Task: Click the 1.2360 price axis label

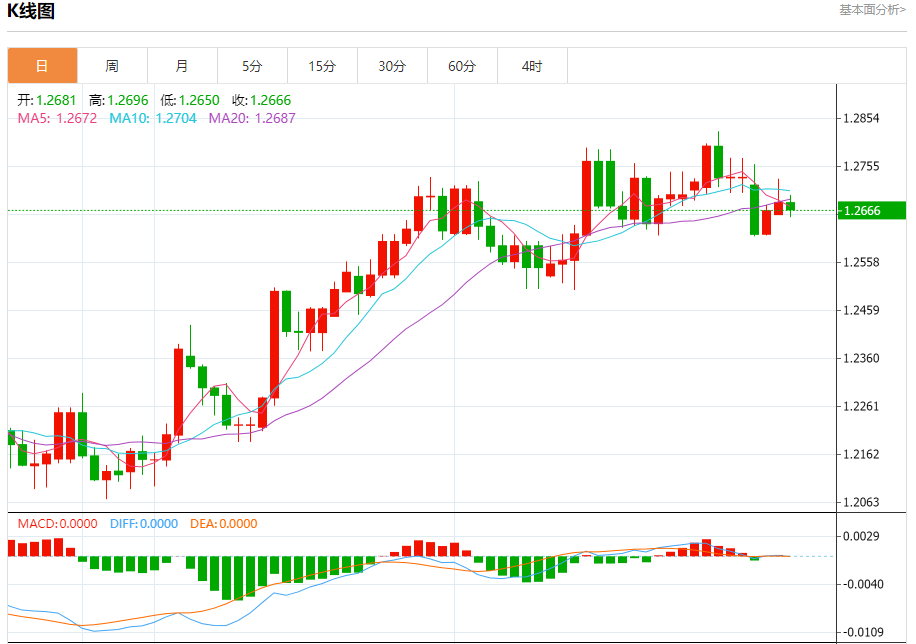Action: click(861, 358)
